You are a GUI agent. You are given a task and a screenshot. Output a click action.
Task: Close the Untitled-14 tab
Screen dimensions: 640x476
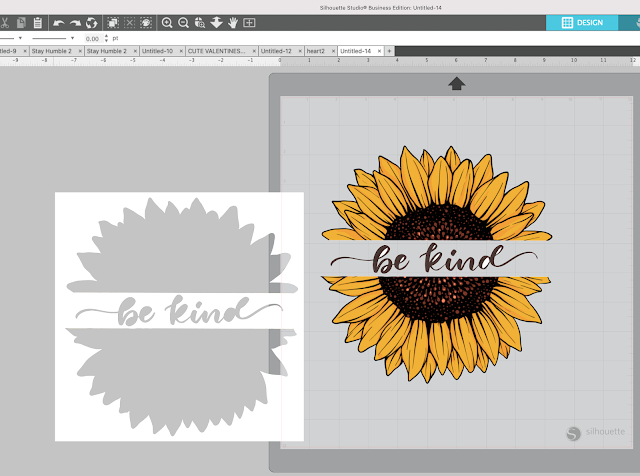379,51
